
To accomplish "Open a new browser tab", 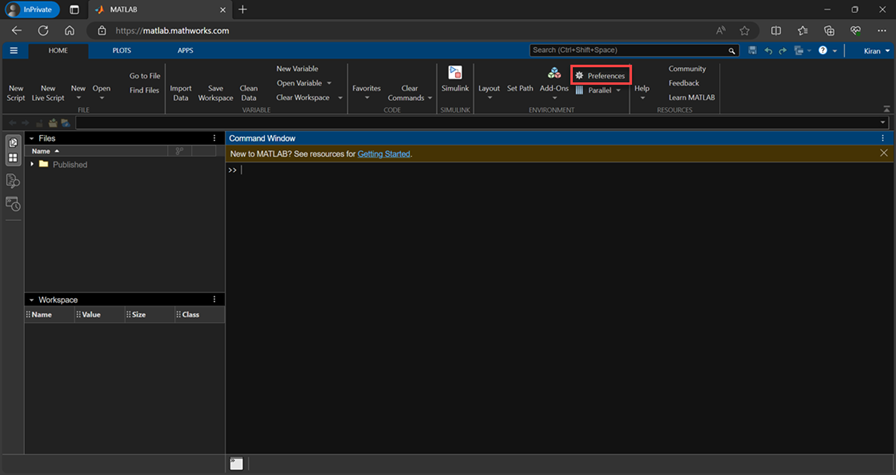I will (243, 10).
